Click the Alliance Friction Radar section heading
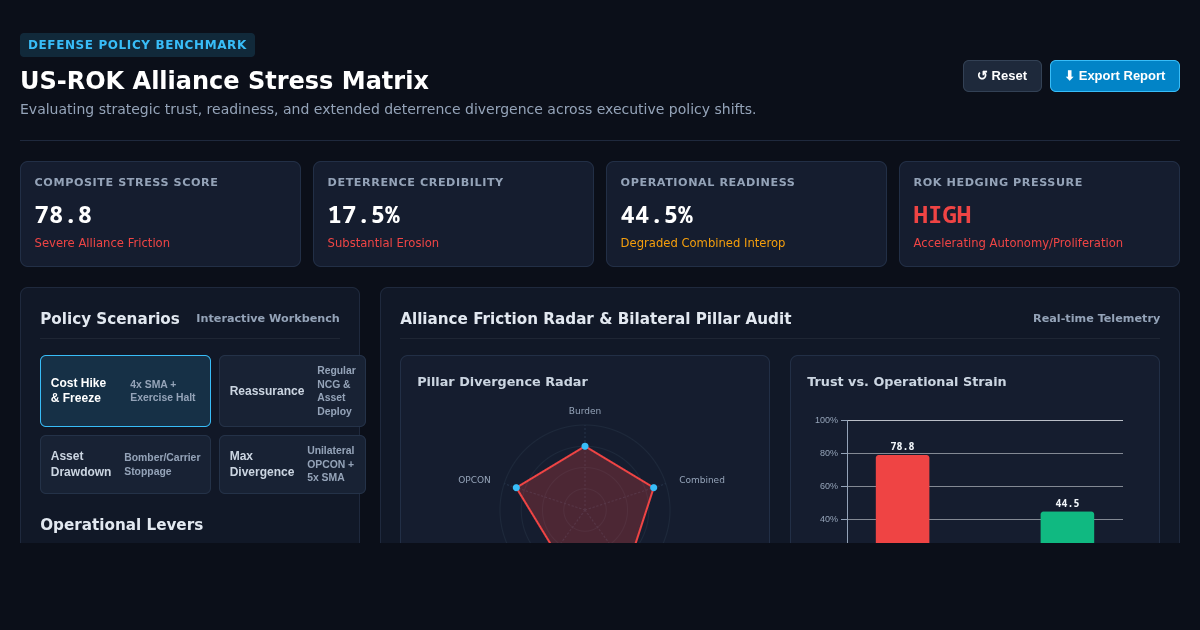Image resolution: width=1200 pixels, height=630 pixels. point(596,319)
